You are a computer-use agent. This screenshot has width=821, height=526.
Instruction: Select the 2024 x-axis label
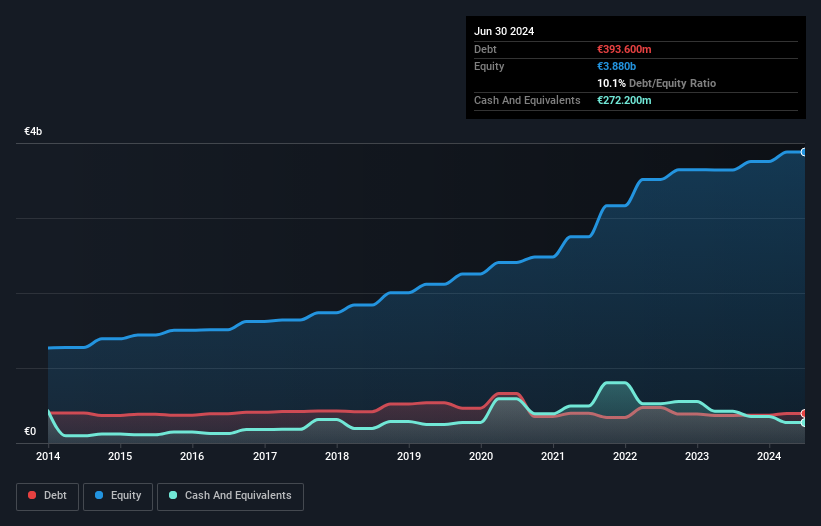pyautogui.click(x=769, y=456)
